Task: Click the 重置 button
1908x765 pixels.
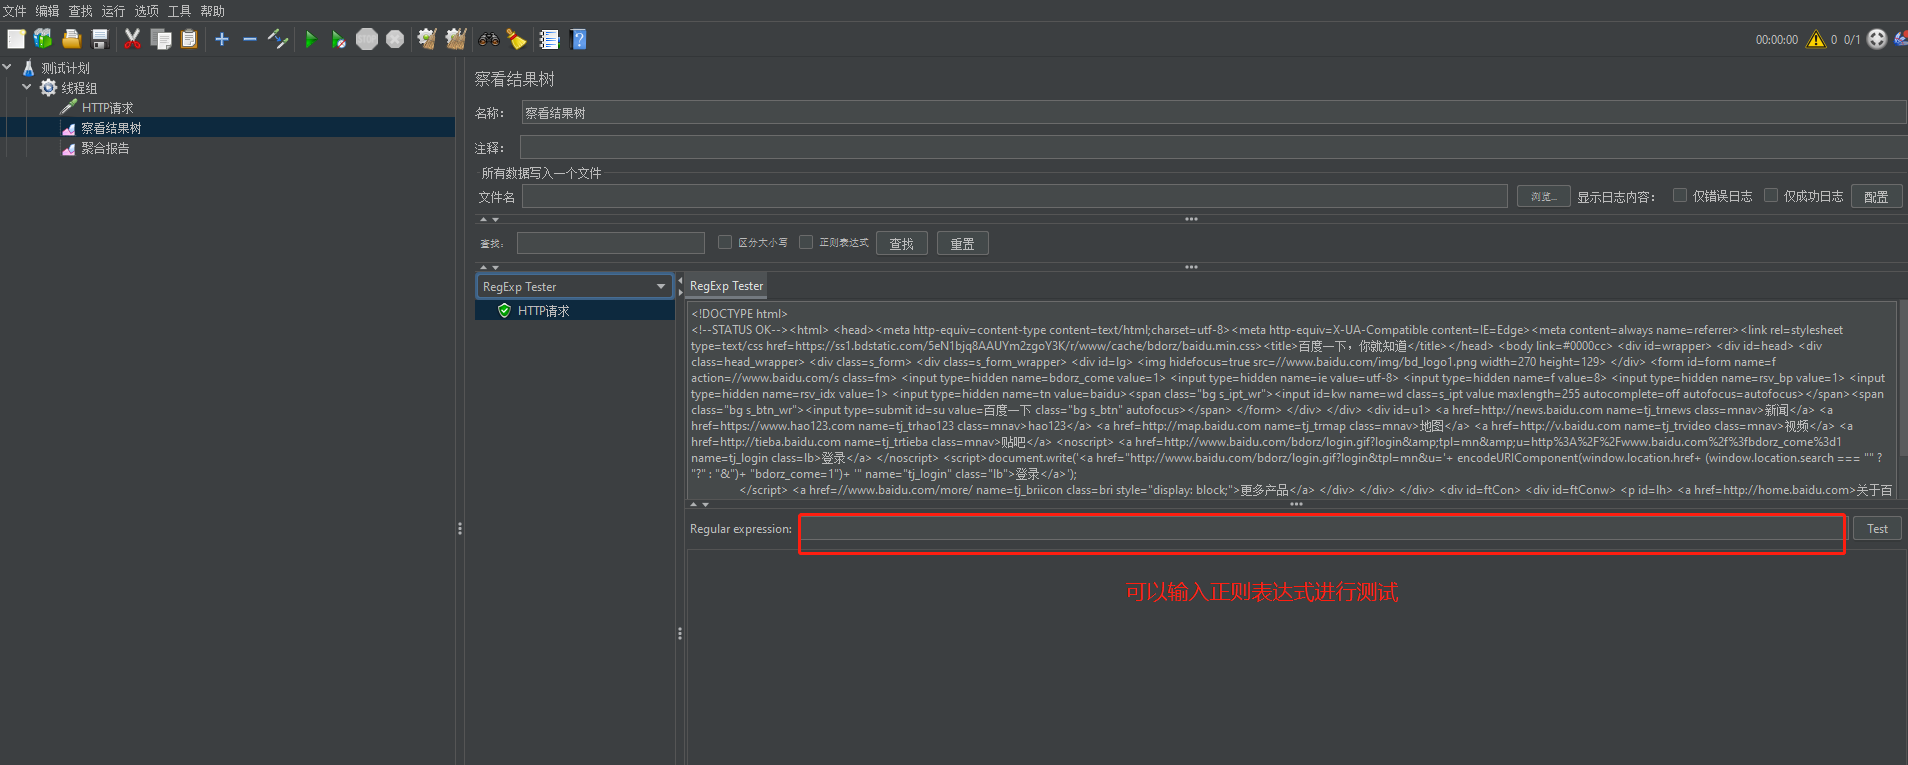Action: tap(962, 244)
